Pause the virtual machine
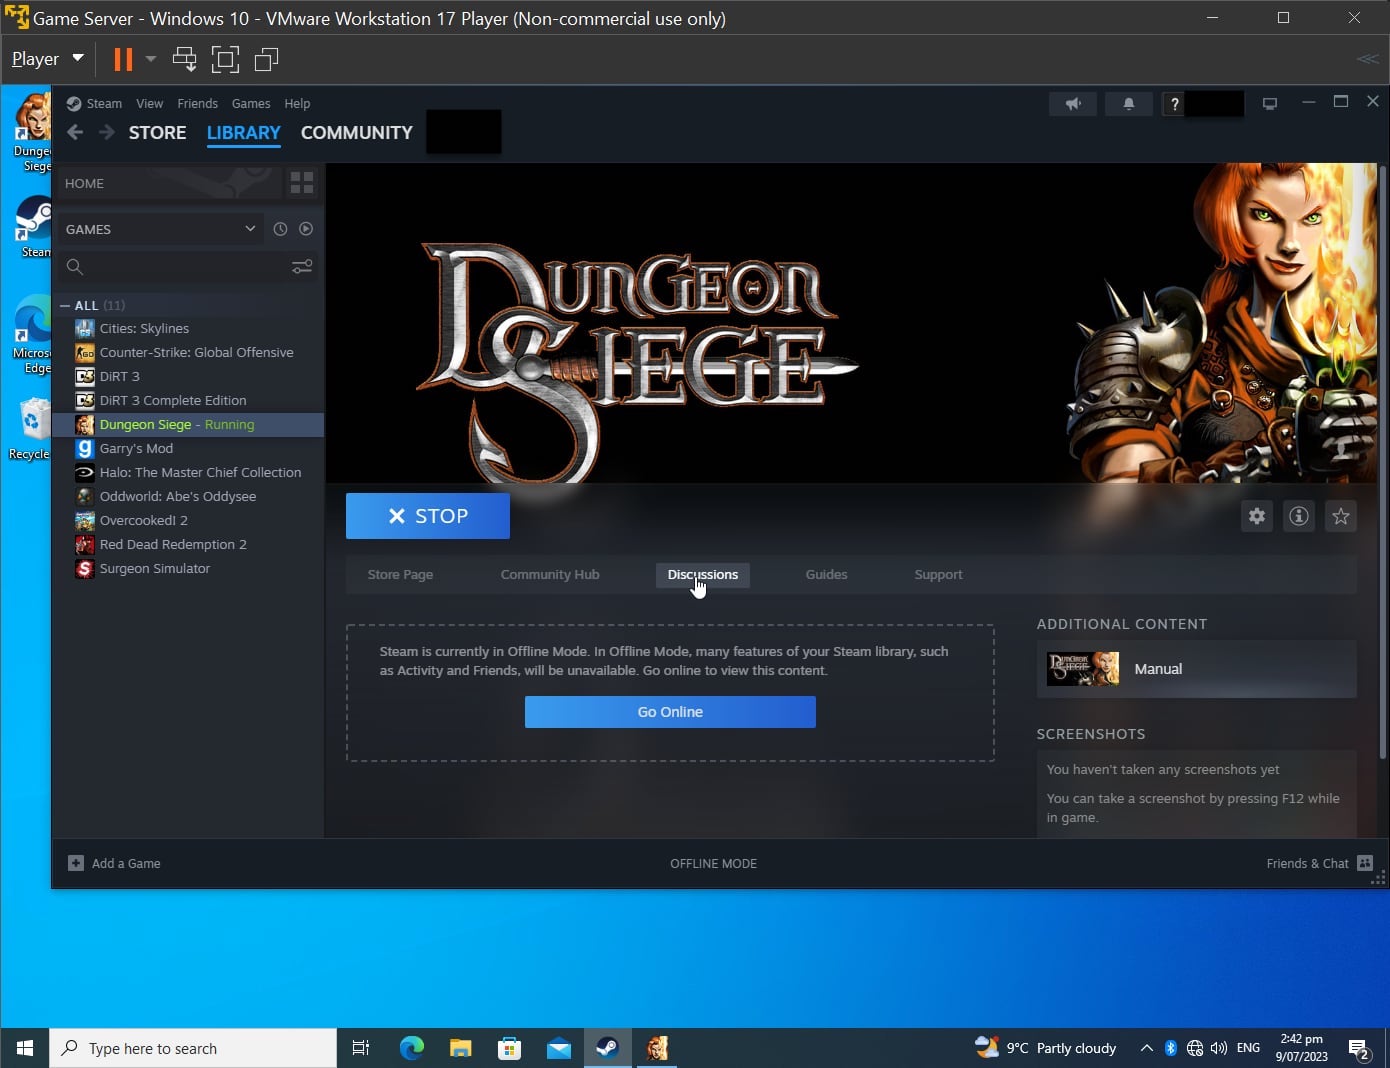This screenshot has width=1390, height=1068. click(x=123, y=60)
